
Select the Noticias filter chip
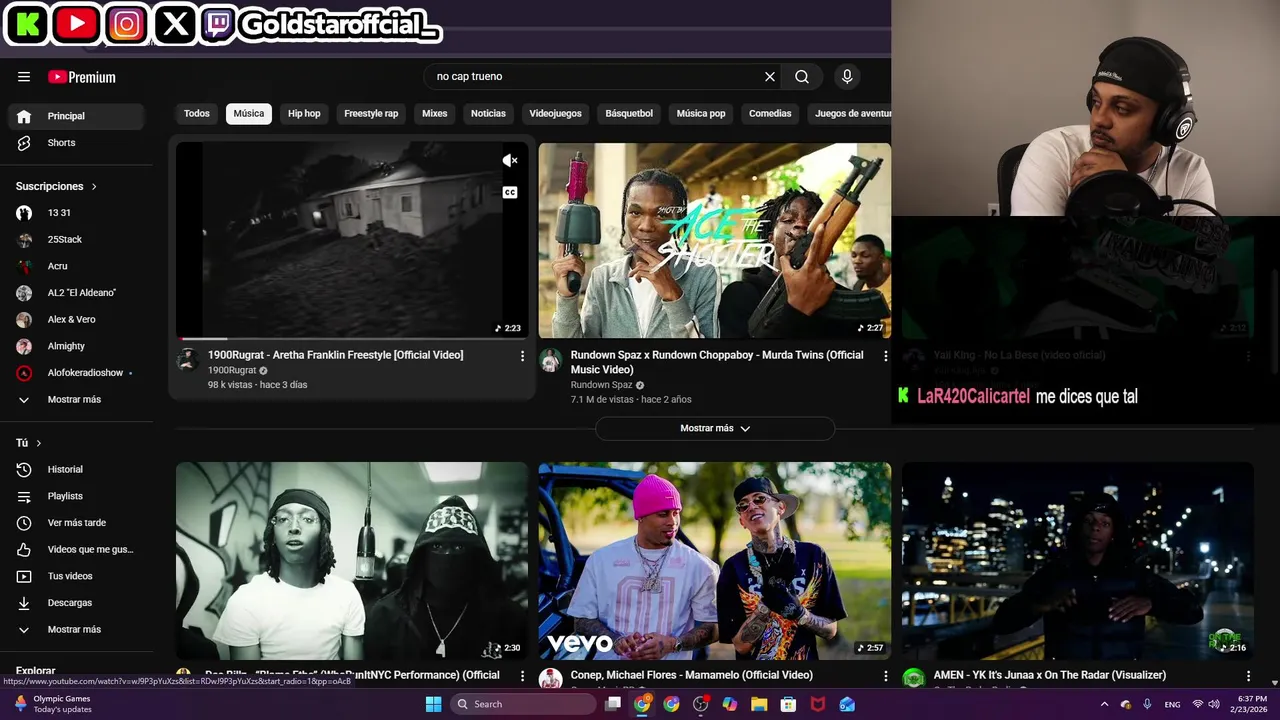(x=488, y=114)
